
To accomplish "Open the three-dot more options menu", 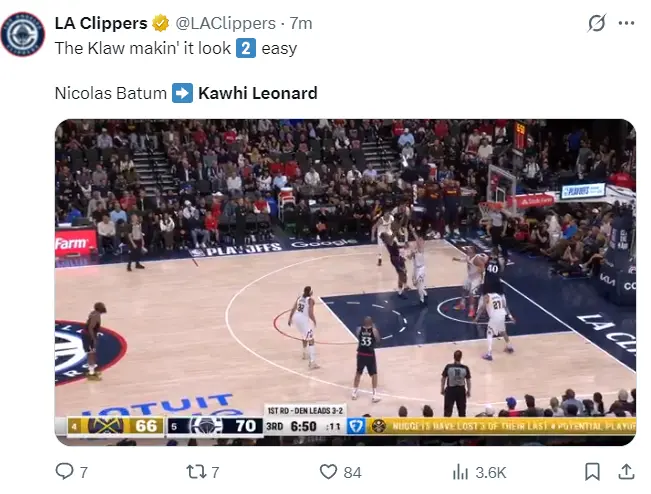I will click(x=626, y=23).
